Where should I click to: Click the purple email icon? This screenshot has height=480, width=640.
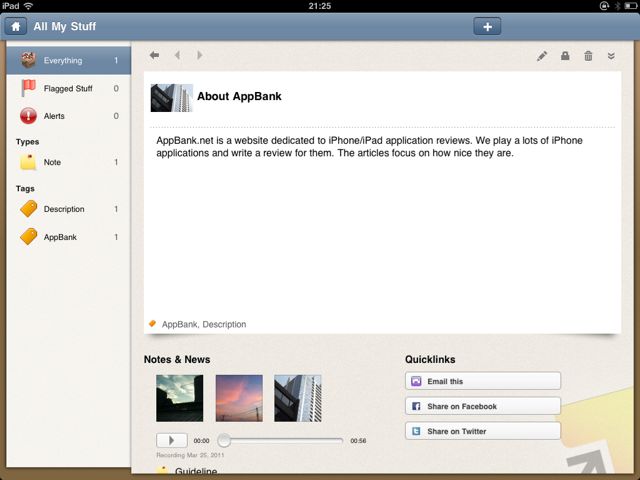coord(416,381)
